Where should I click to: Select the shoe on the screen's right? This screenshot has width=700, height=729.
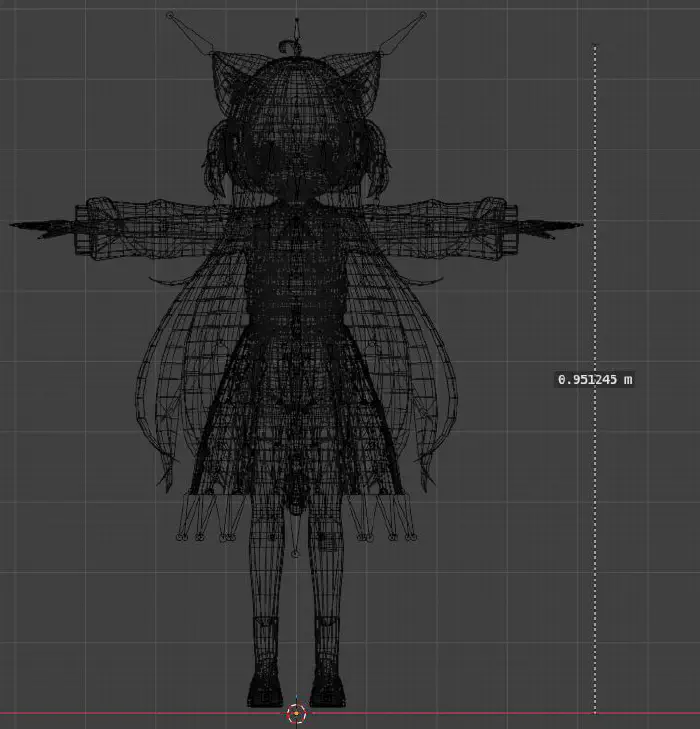click(x=326, y=690)
